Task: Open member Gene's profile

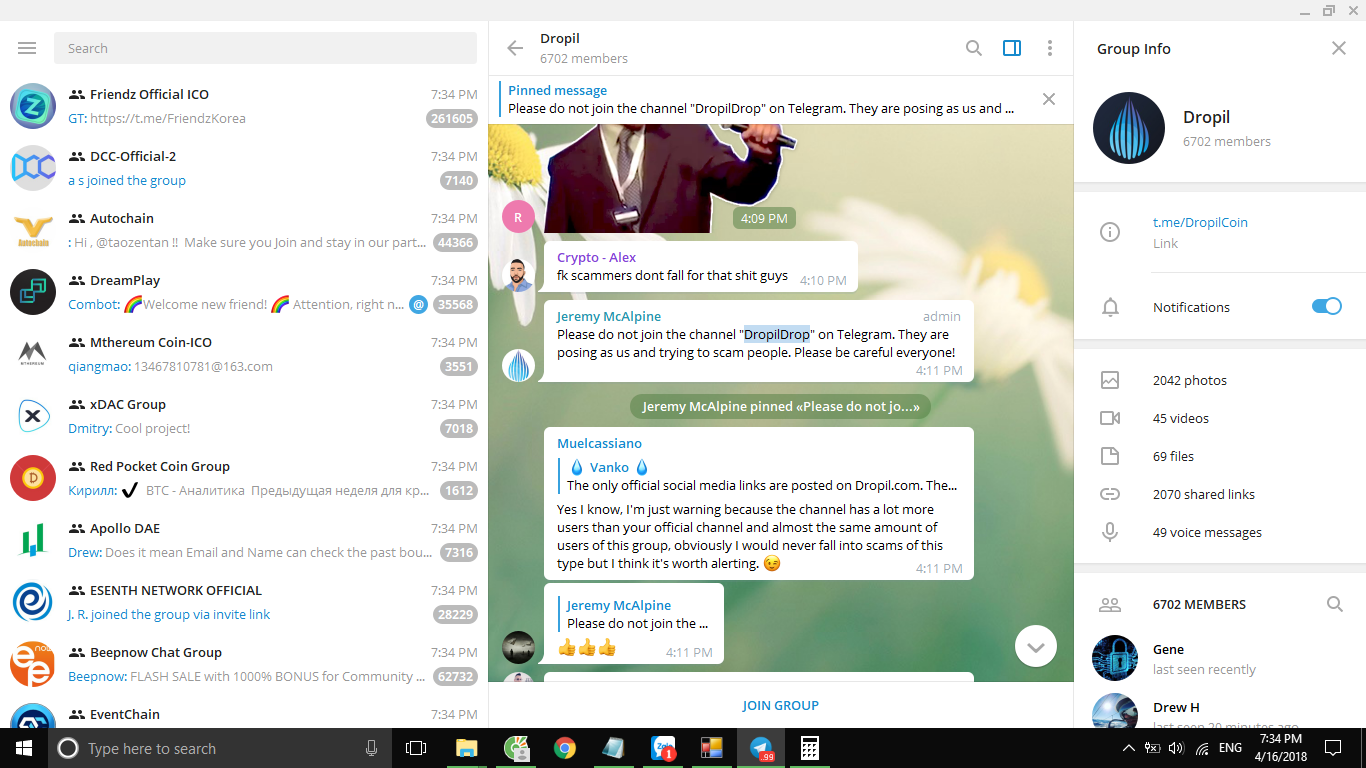Action: (x=1220, y=659)
